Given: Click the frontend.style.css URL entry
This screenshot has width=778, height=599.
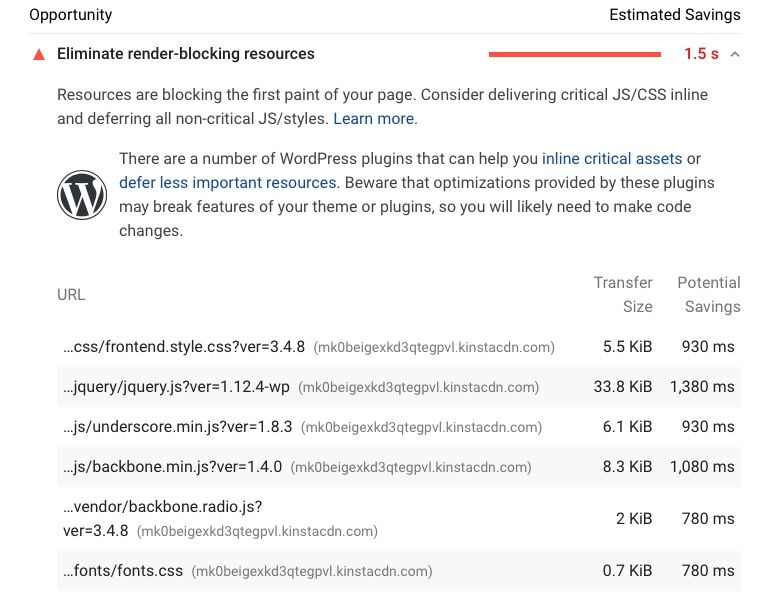Looking at the screenshot, I should (185, 347).
